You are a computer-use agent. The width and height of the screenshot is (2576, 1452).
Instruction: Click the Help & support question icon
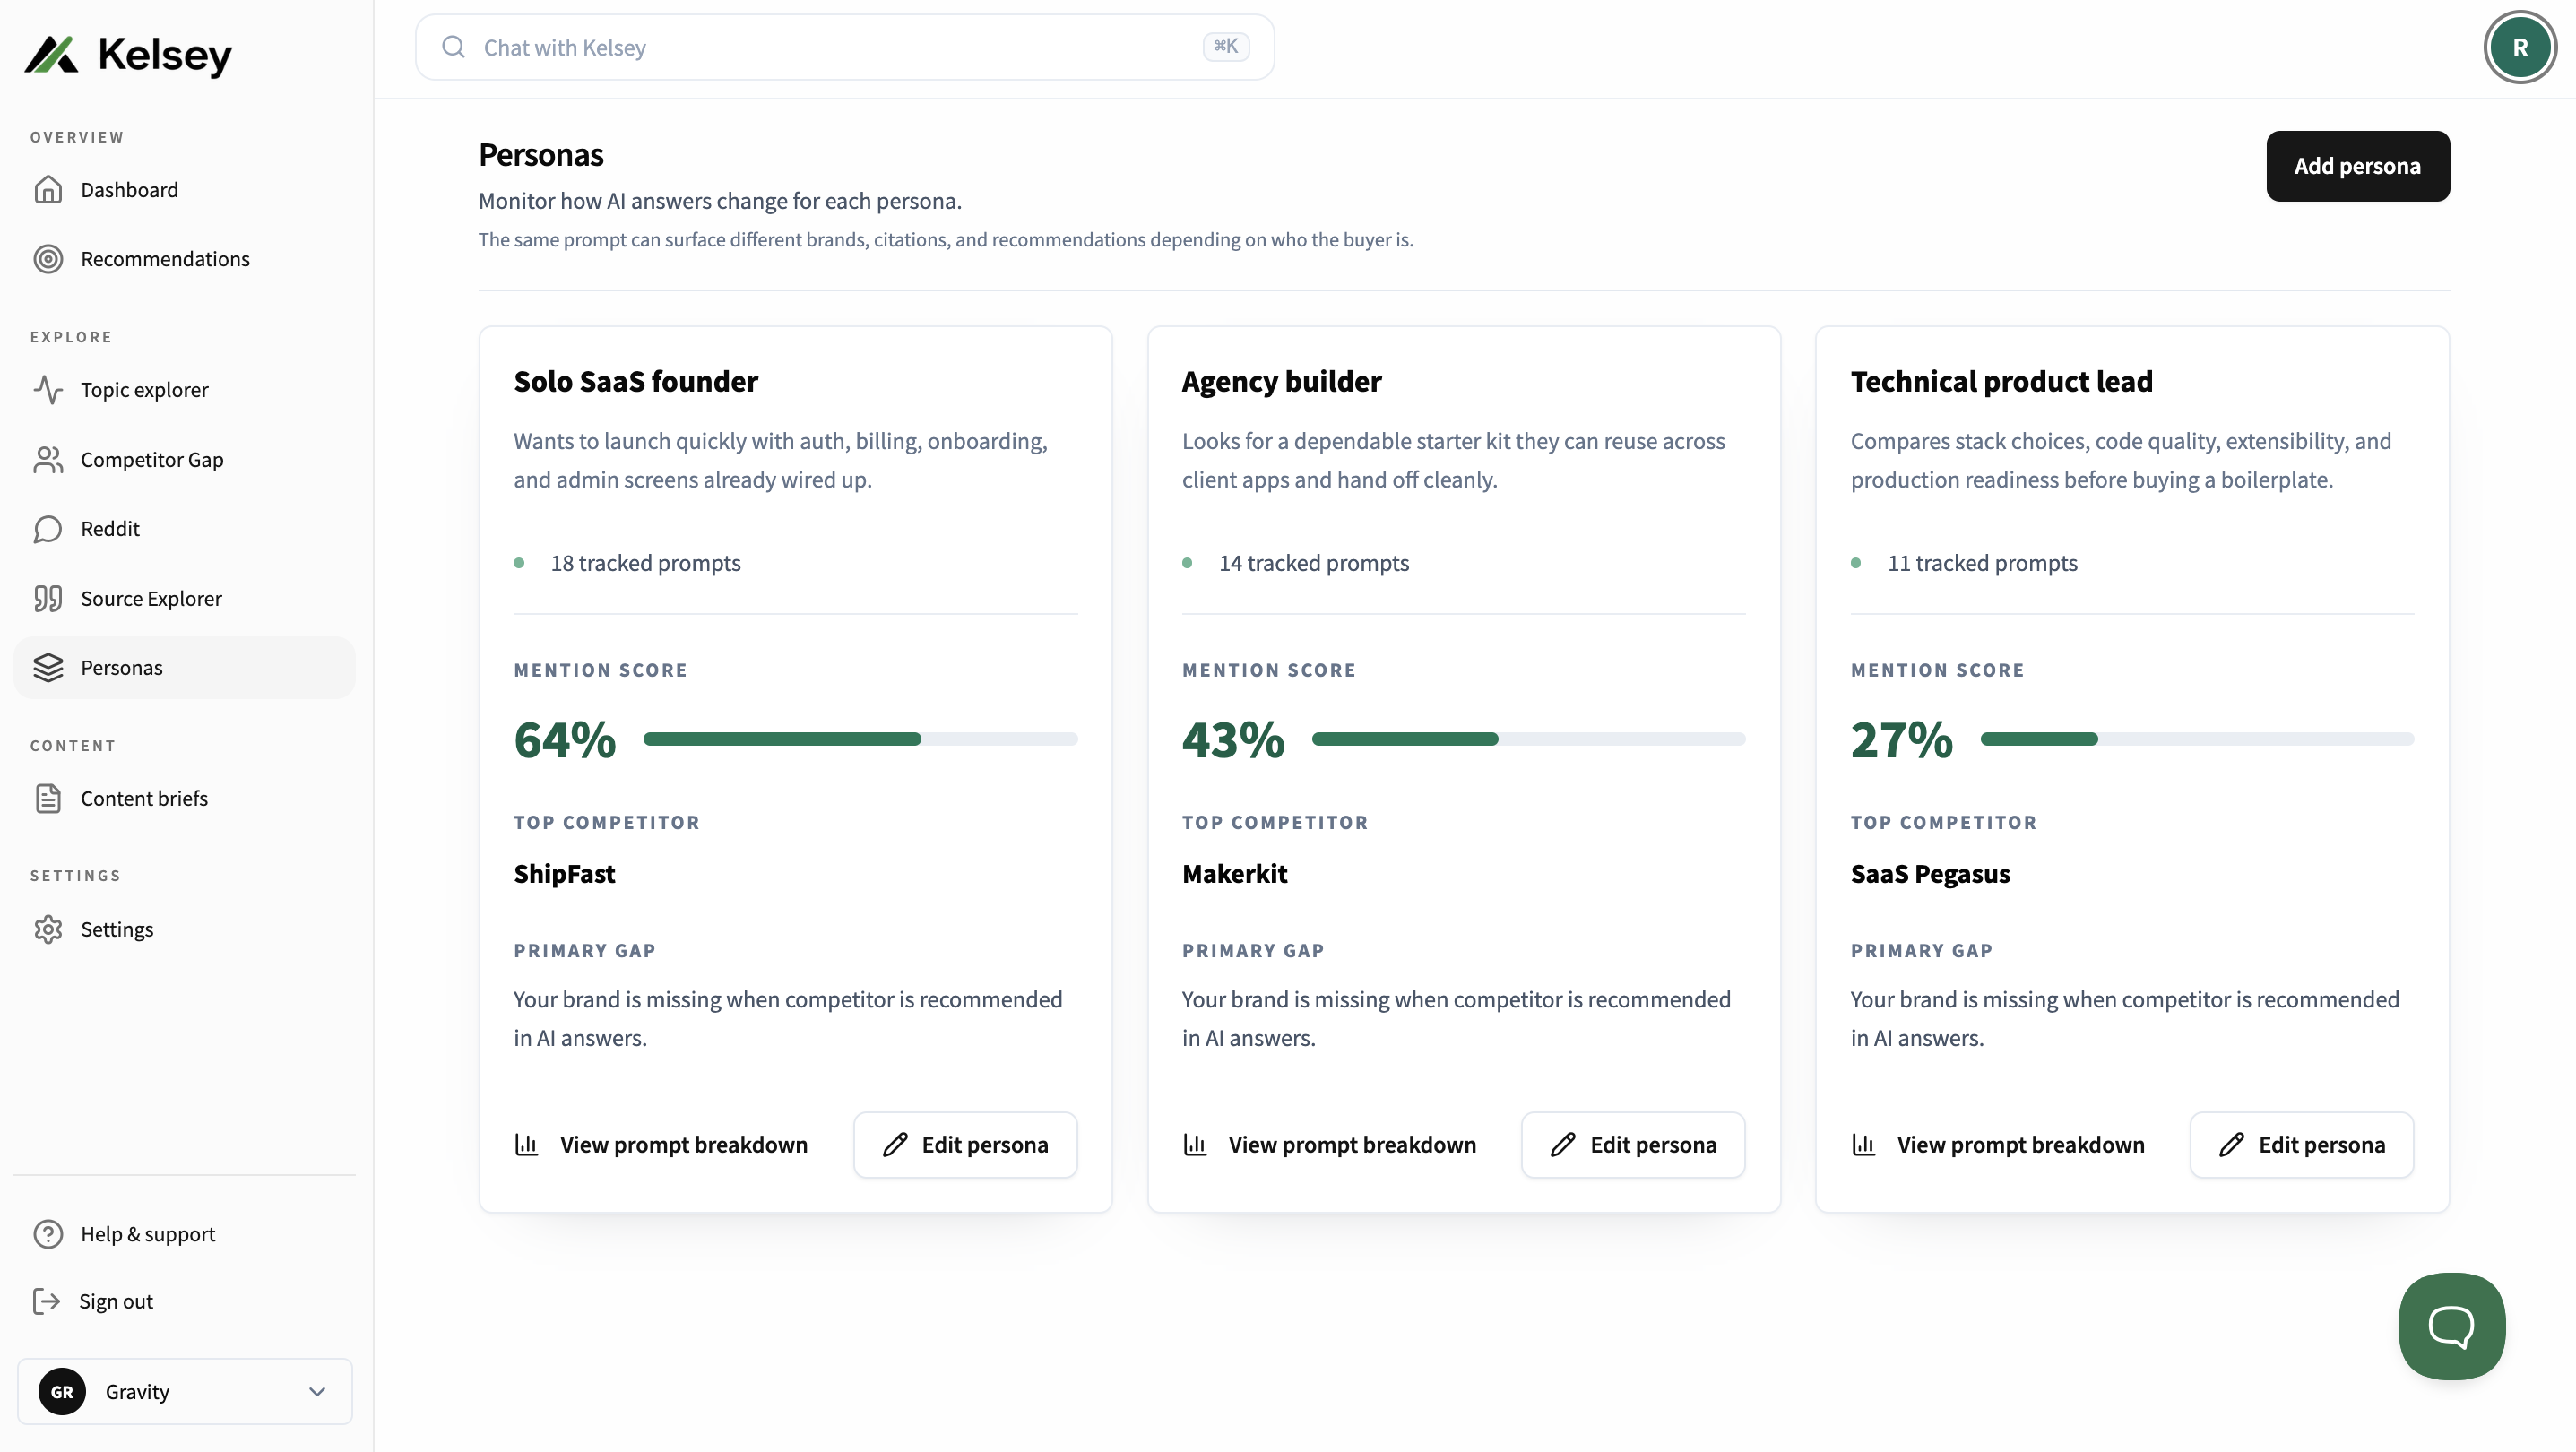(x=48, y=1234)
